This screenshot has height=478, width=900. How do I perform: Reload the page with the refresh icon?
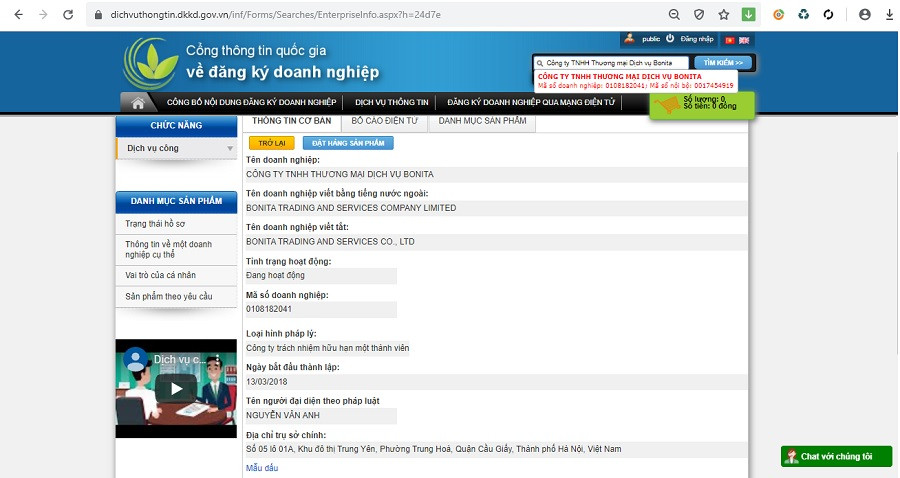[x=68, y=15]
